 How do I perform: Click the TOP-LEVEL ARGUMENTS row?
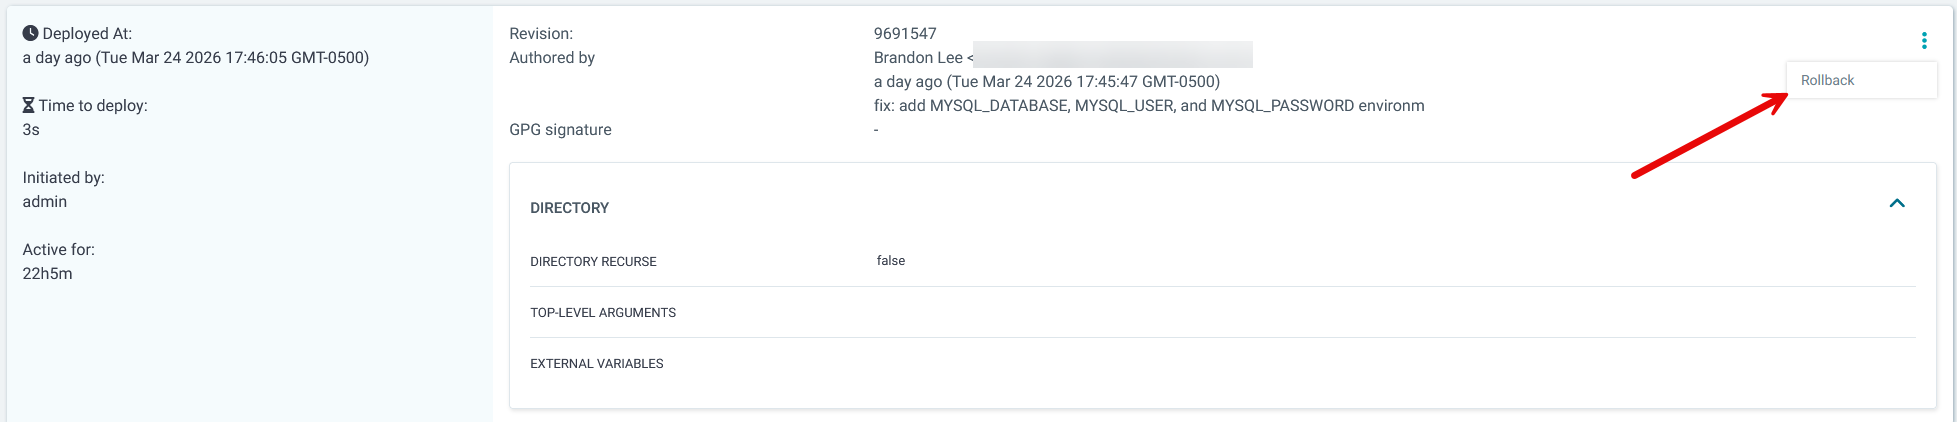click(603, 313)
